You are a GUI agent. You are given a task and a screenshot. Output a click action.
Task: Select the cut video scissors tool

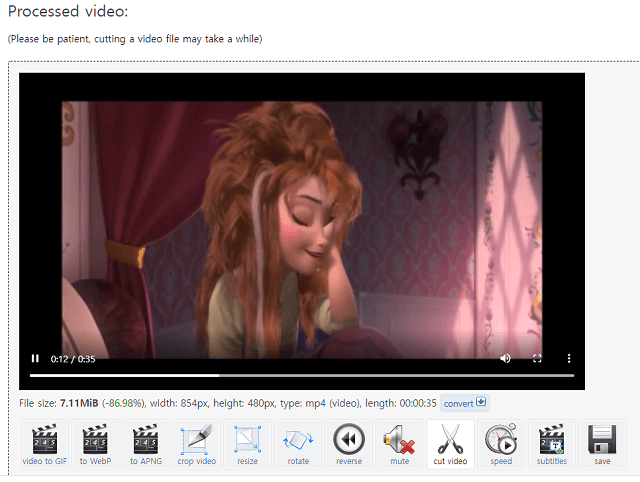[x=450, y=444]
